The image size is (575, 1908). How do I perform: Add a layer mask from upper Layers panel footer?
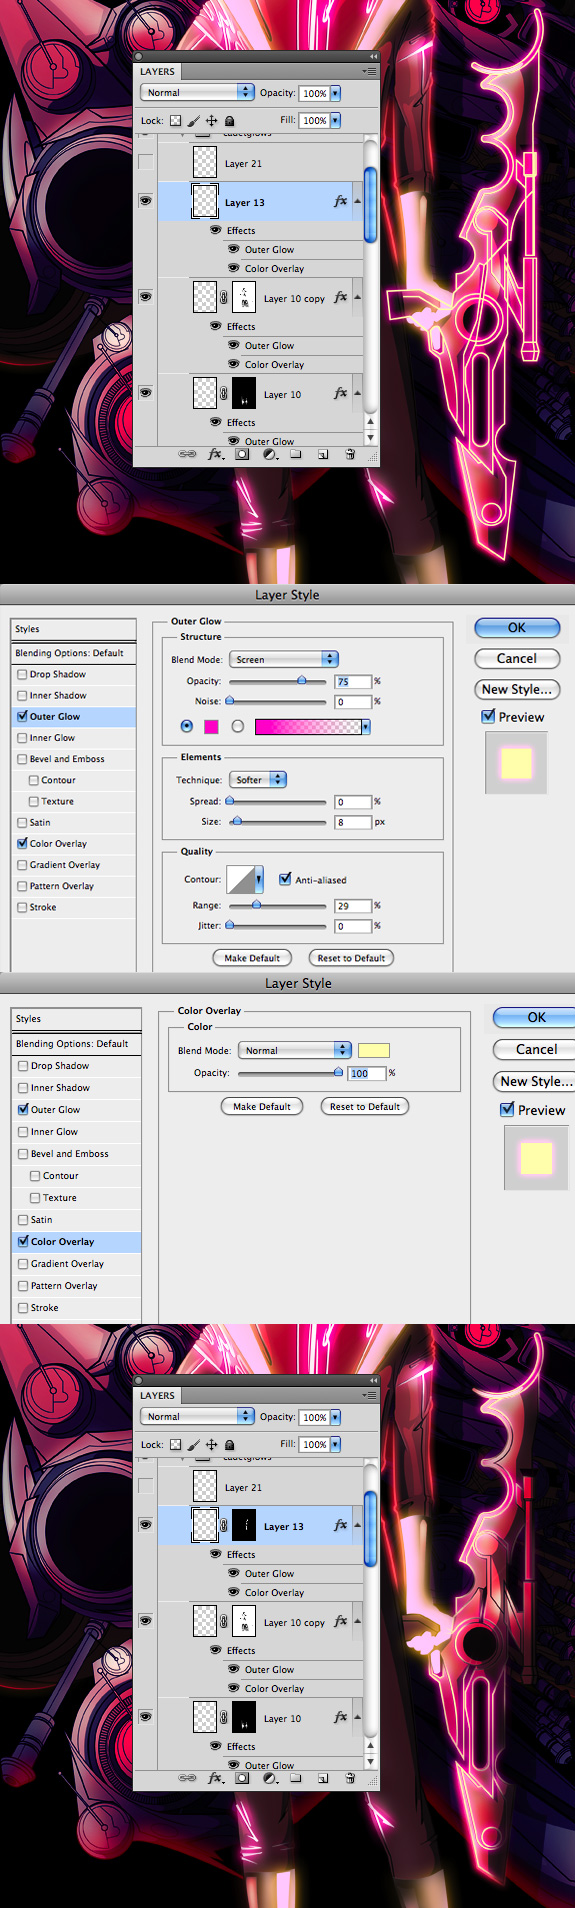point(242,454)
